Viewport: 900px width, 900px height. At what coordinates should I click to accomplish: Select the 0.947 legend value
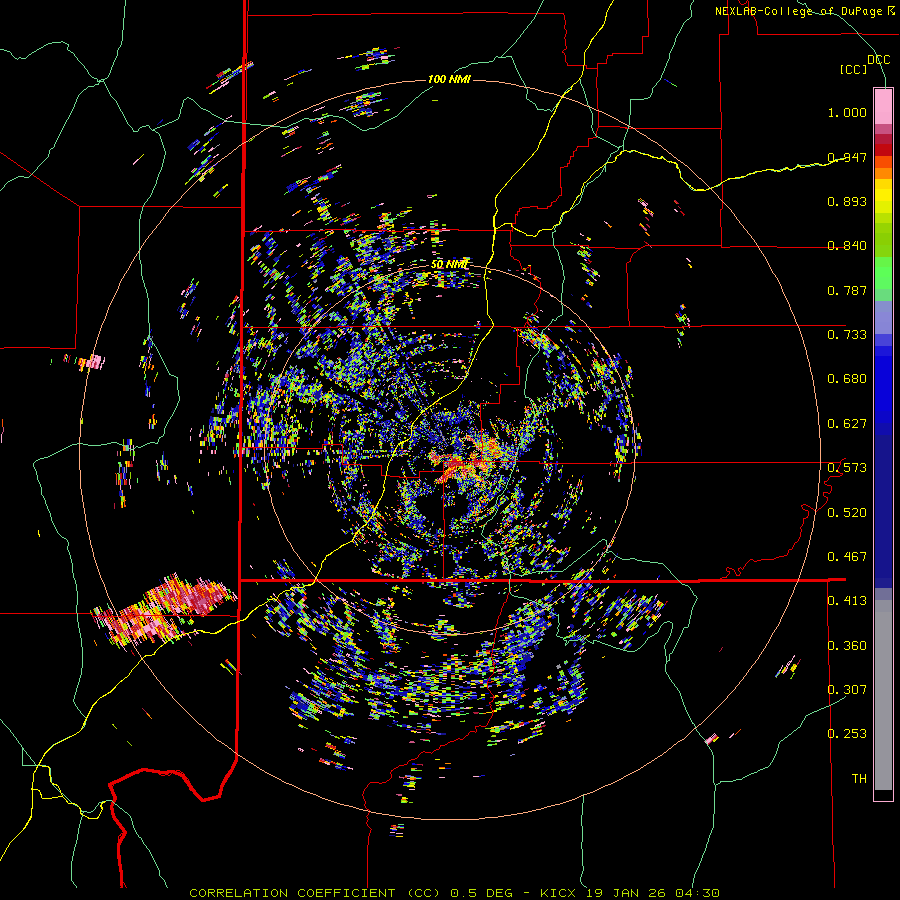click(x=847, y=157)
